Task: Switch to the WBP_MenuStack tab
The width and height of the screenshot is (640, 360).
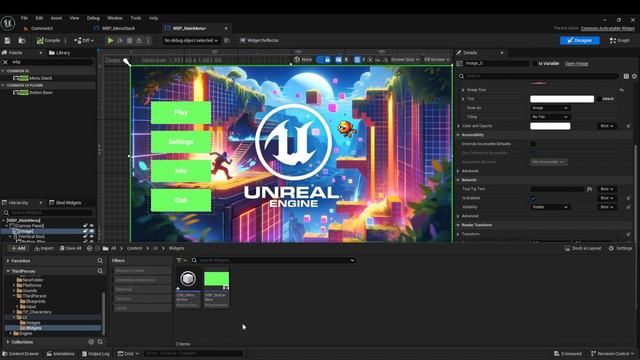Action: click(118, 29)
